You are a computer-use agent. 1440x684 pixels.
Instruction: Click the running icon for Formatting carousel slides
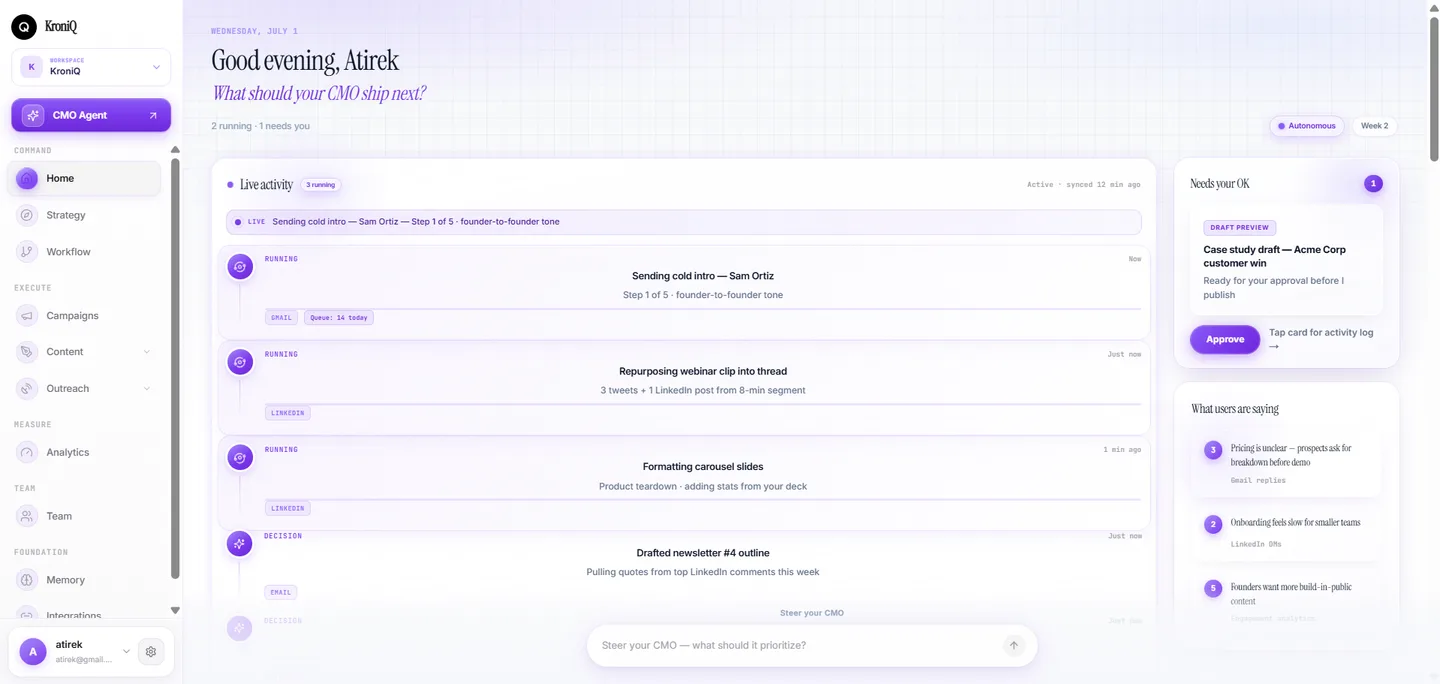click(239, 458)
